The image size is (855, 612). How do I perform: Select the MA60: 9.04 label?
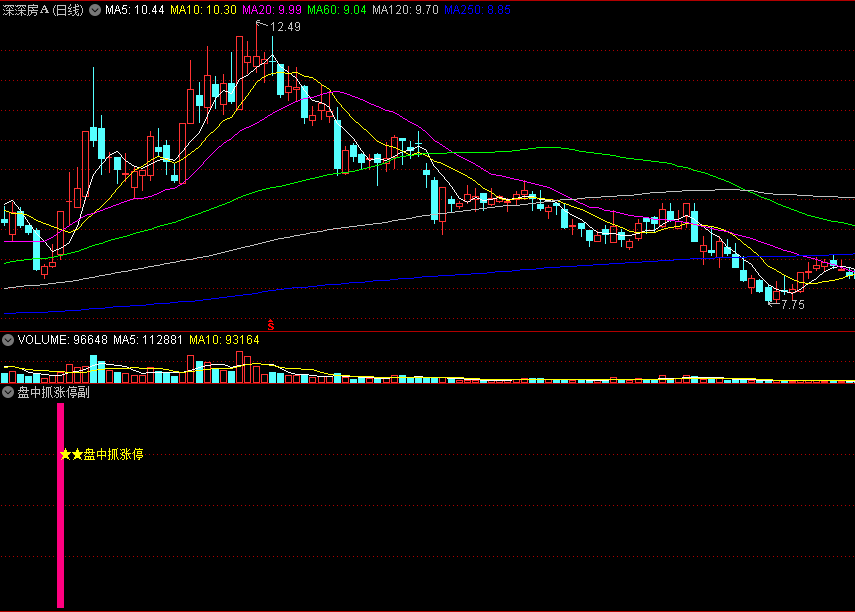tap(336, 10)
